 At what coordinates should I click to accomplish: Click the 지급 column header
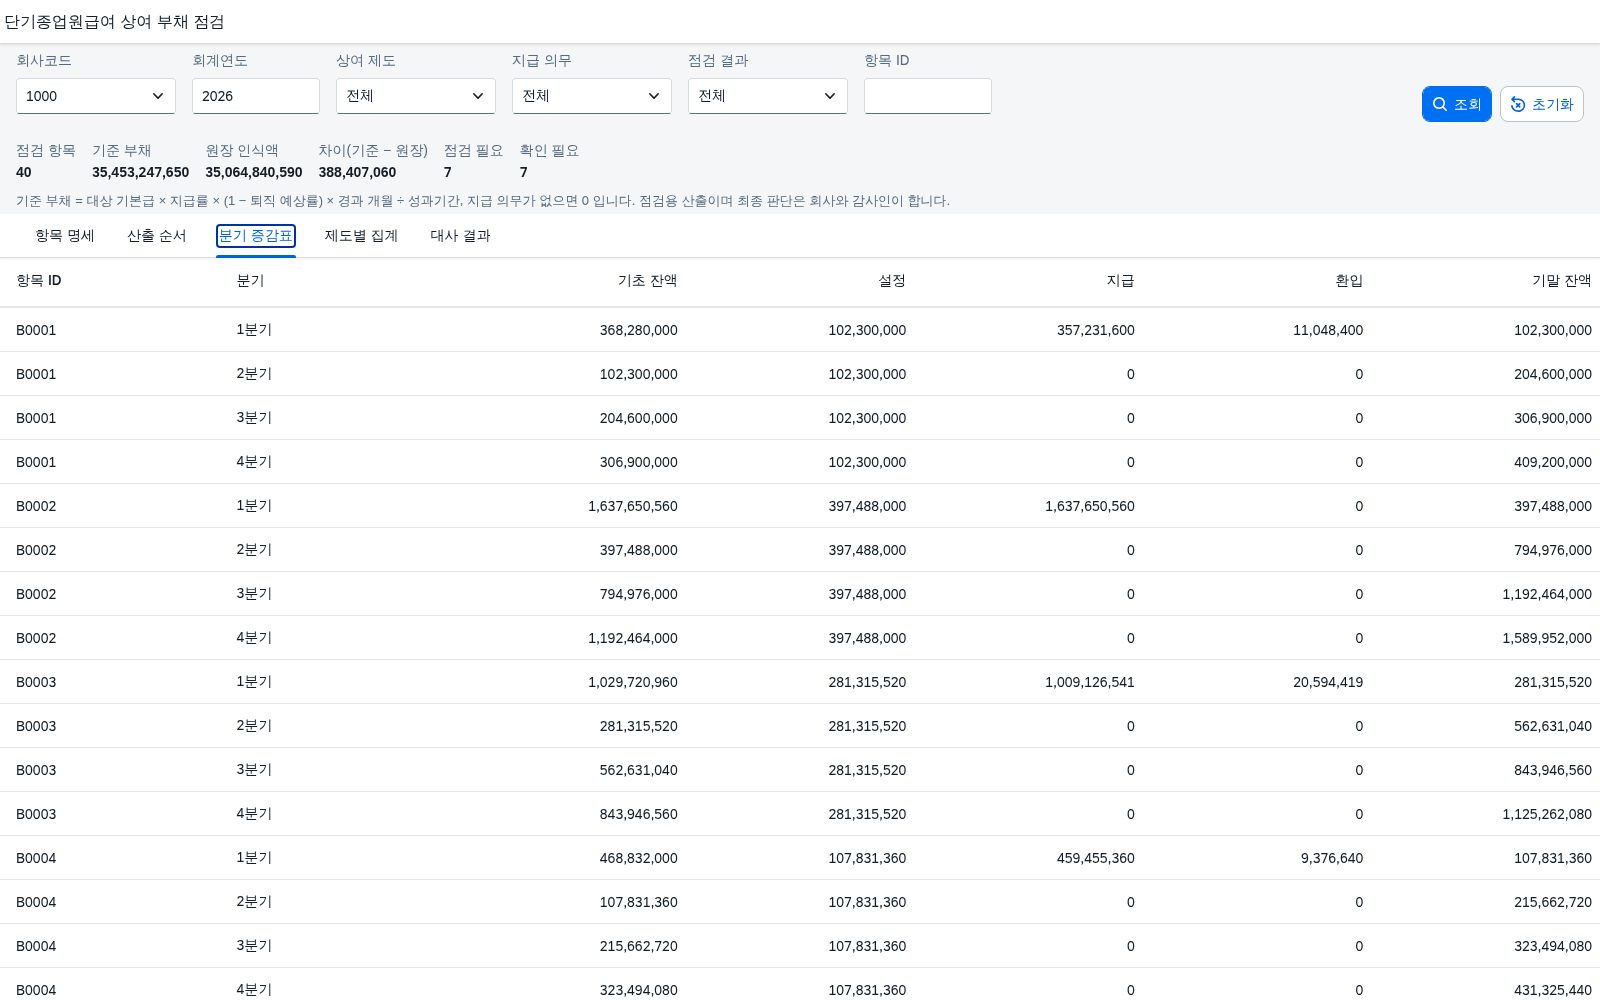(x=1120, y=281)
